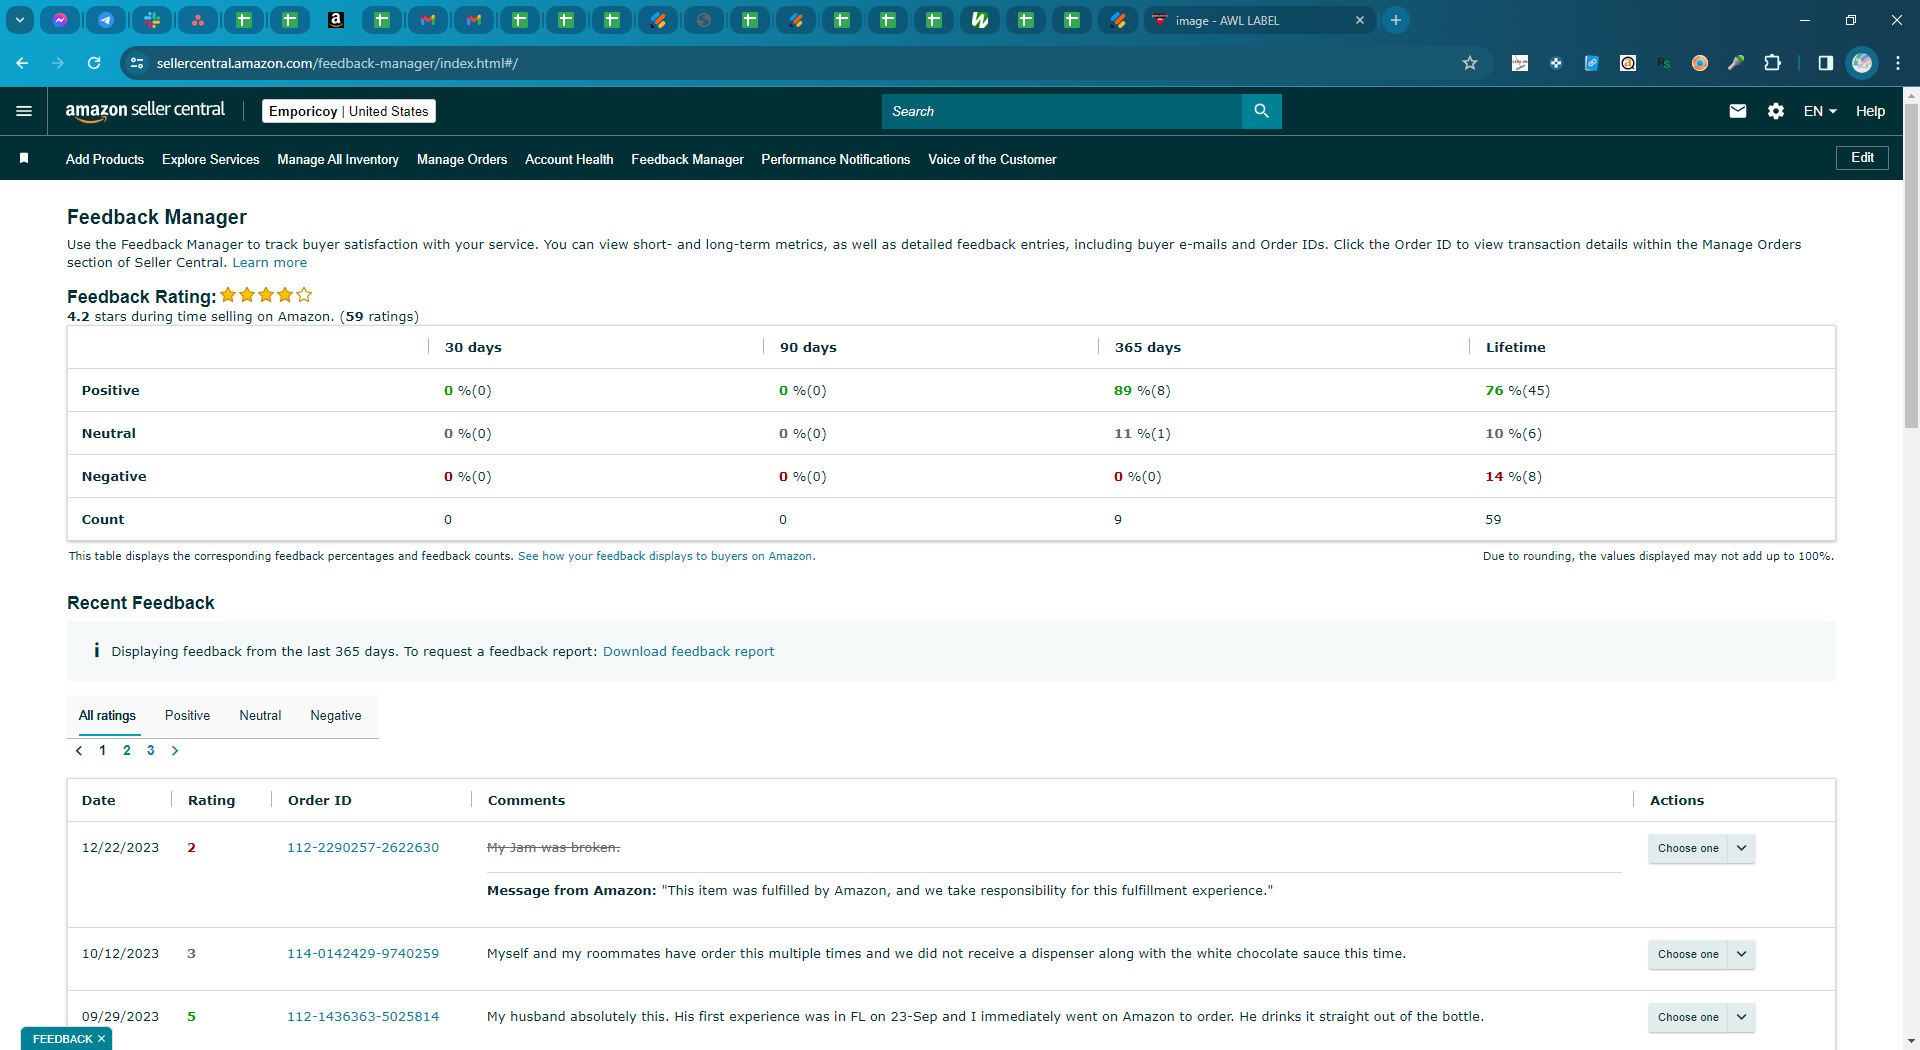Open the buyer messages mail icon
Screen dimensions: 1920x1050
pyautogui.click(x=1738, y=111)
